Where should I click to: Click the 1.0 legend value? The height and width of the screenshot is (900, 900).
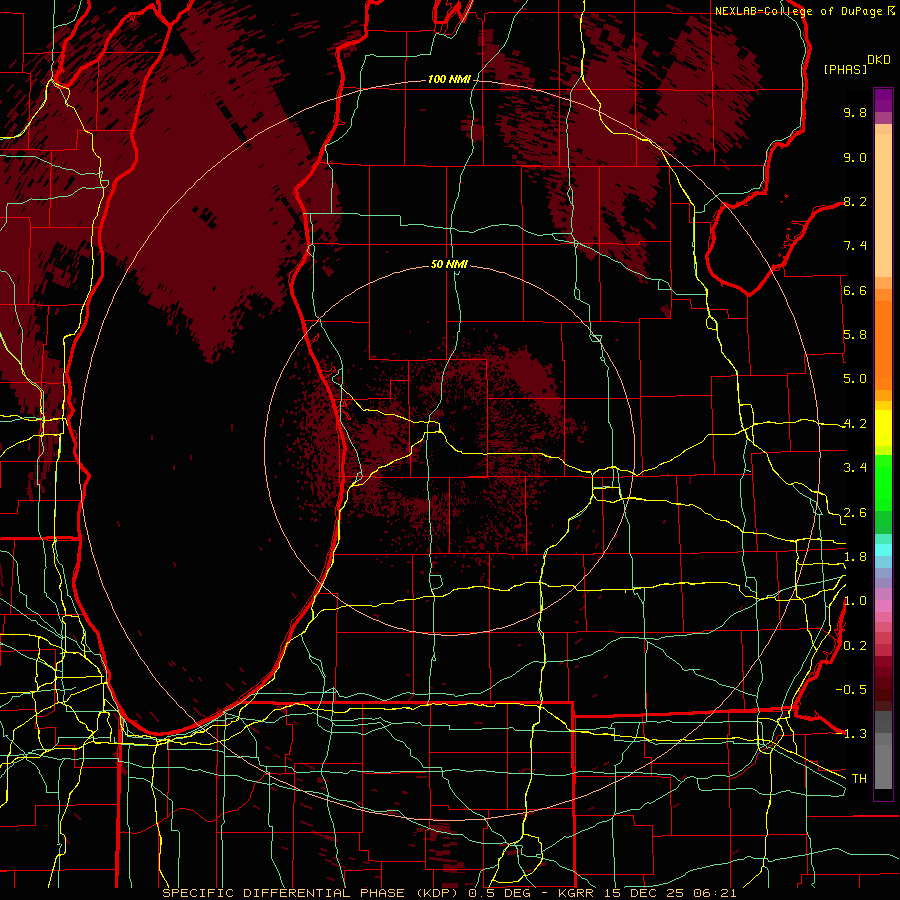coord(855,601)
